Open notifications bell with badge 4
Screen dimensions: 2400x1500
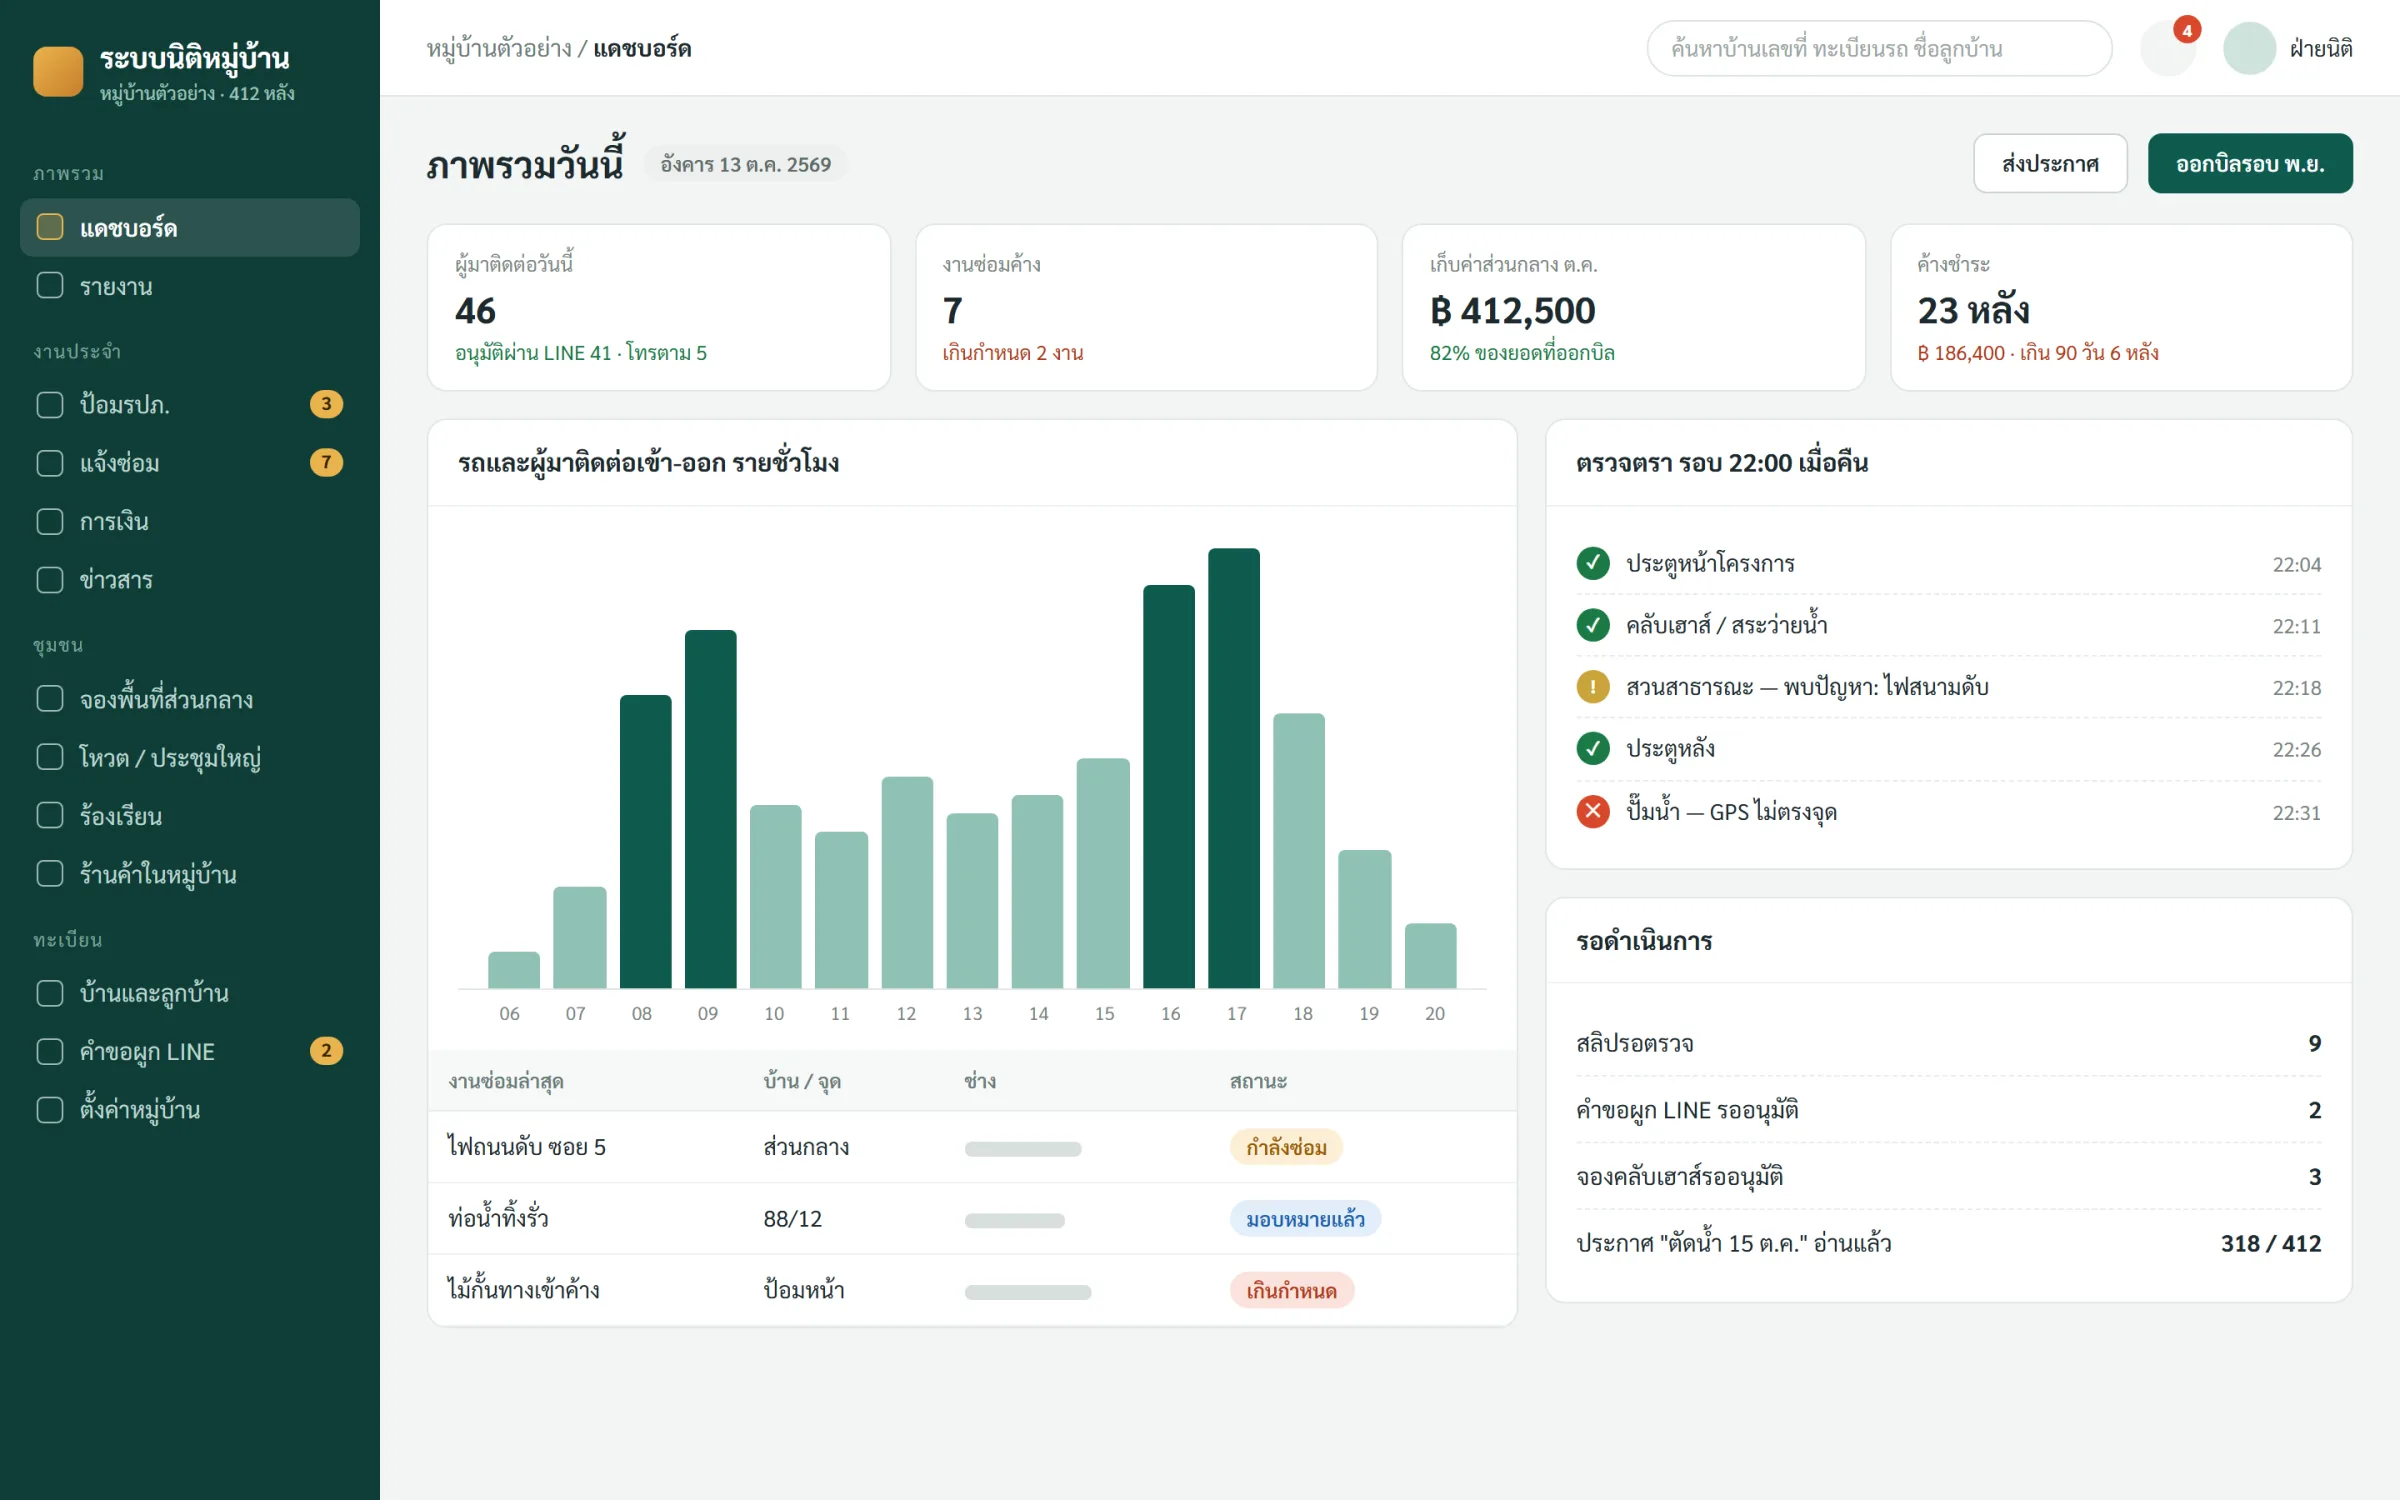pyautogui.click(x=2167, y=48)
